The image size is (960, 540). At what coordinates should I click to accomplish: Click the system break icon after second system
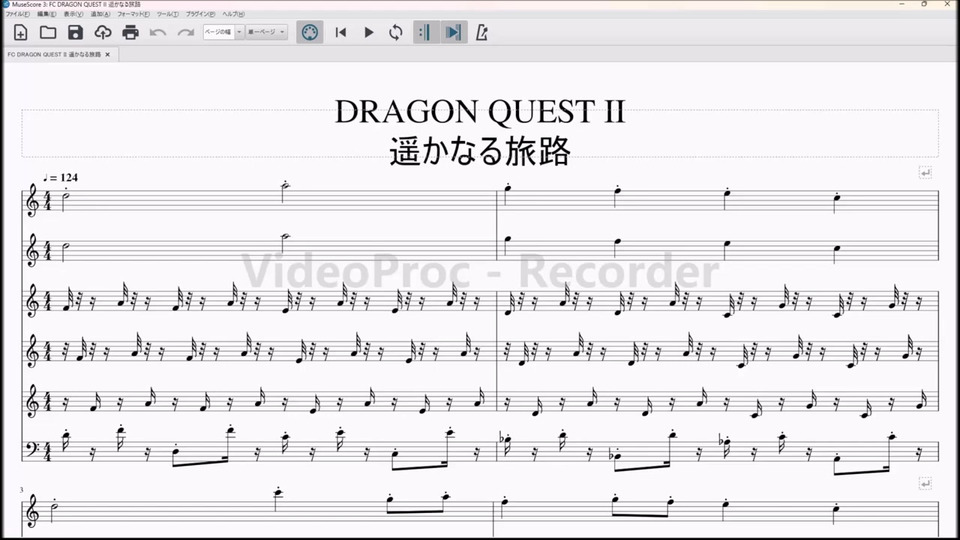click(925, 484)
